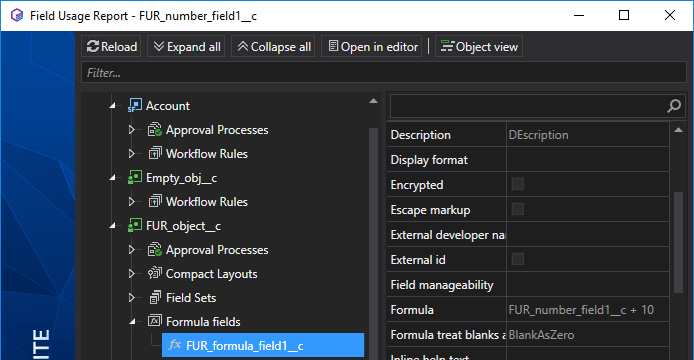
Task: Collapse the Empty_obj__c node
Action: coord(112,178)
